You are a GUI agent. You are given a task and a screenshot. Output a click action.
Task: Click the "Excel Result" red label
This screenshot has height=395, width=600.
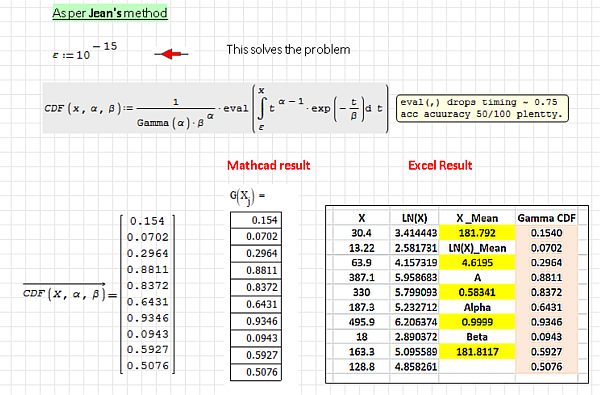[x=440, y=165]
